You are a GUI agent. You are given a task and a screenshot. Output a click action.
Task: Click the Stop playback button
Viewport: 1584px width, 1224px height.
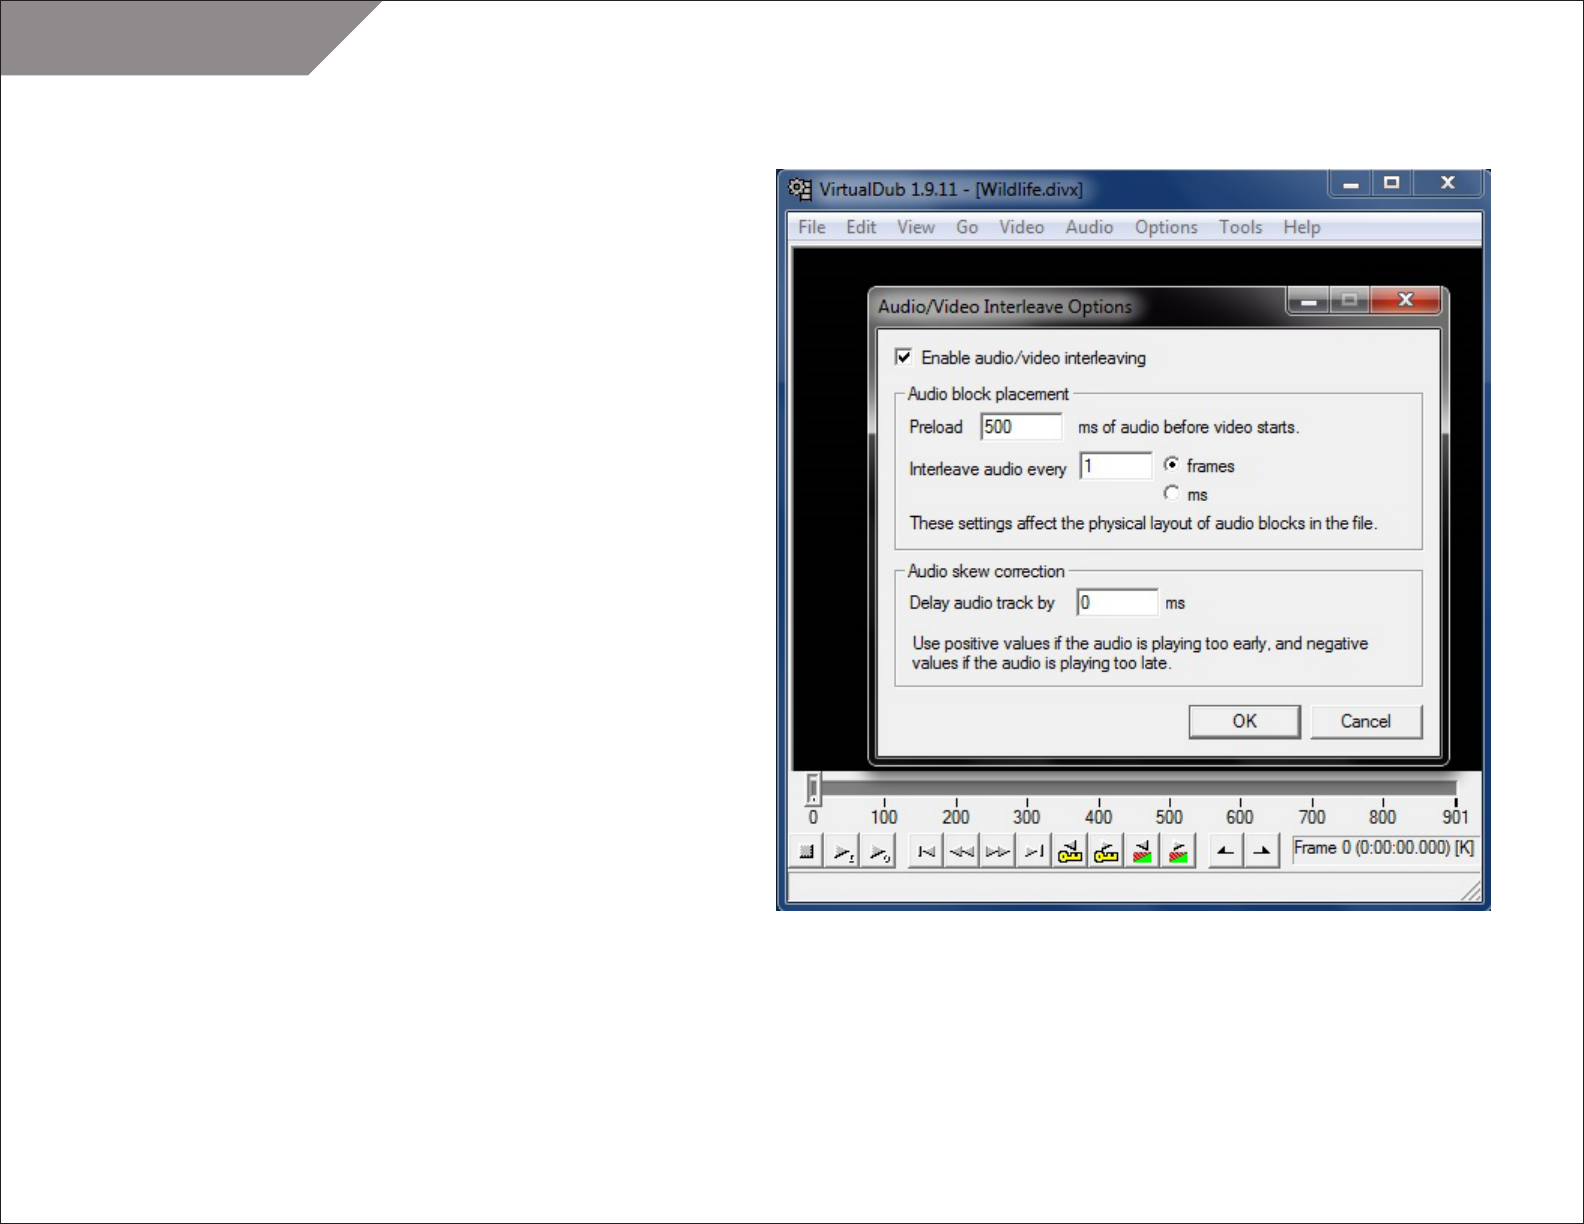pyautogui.click(x=806, y=852)
